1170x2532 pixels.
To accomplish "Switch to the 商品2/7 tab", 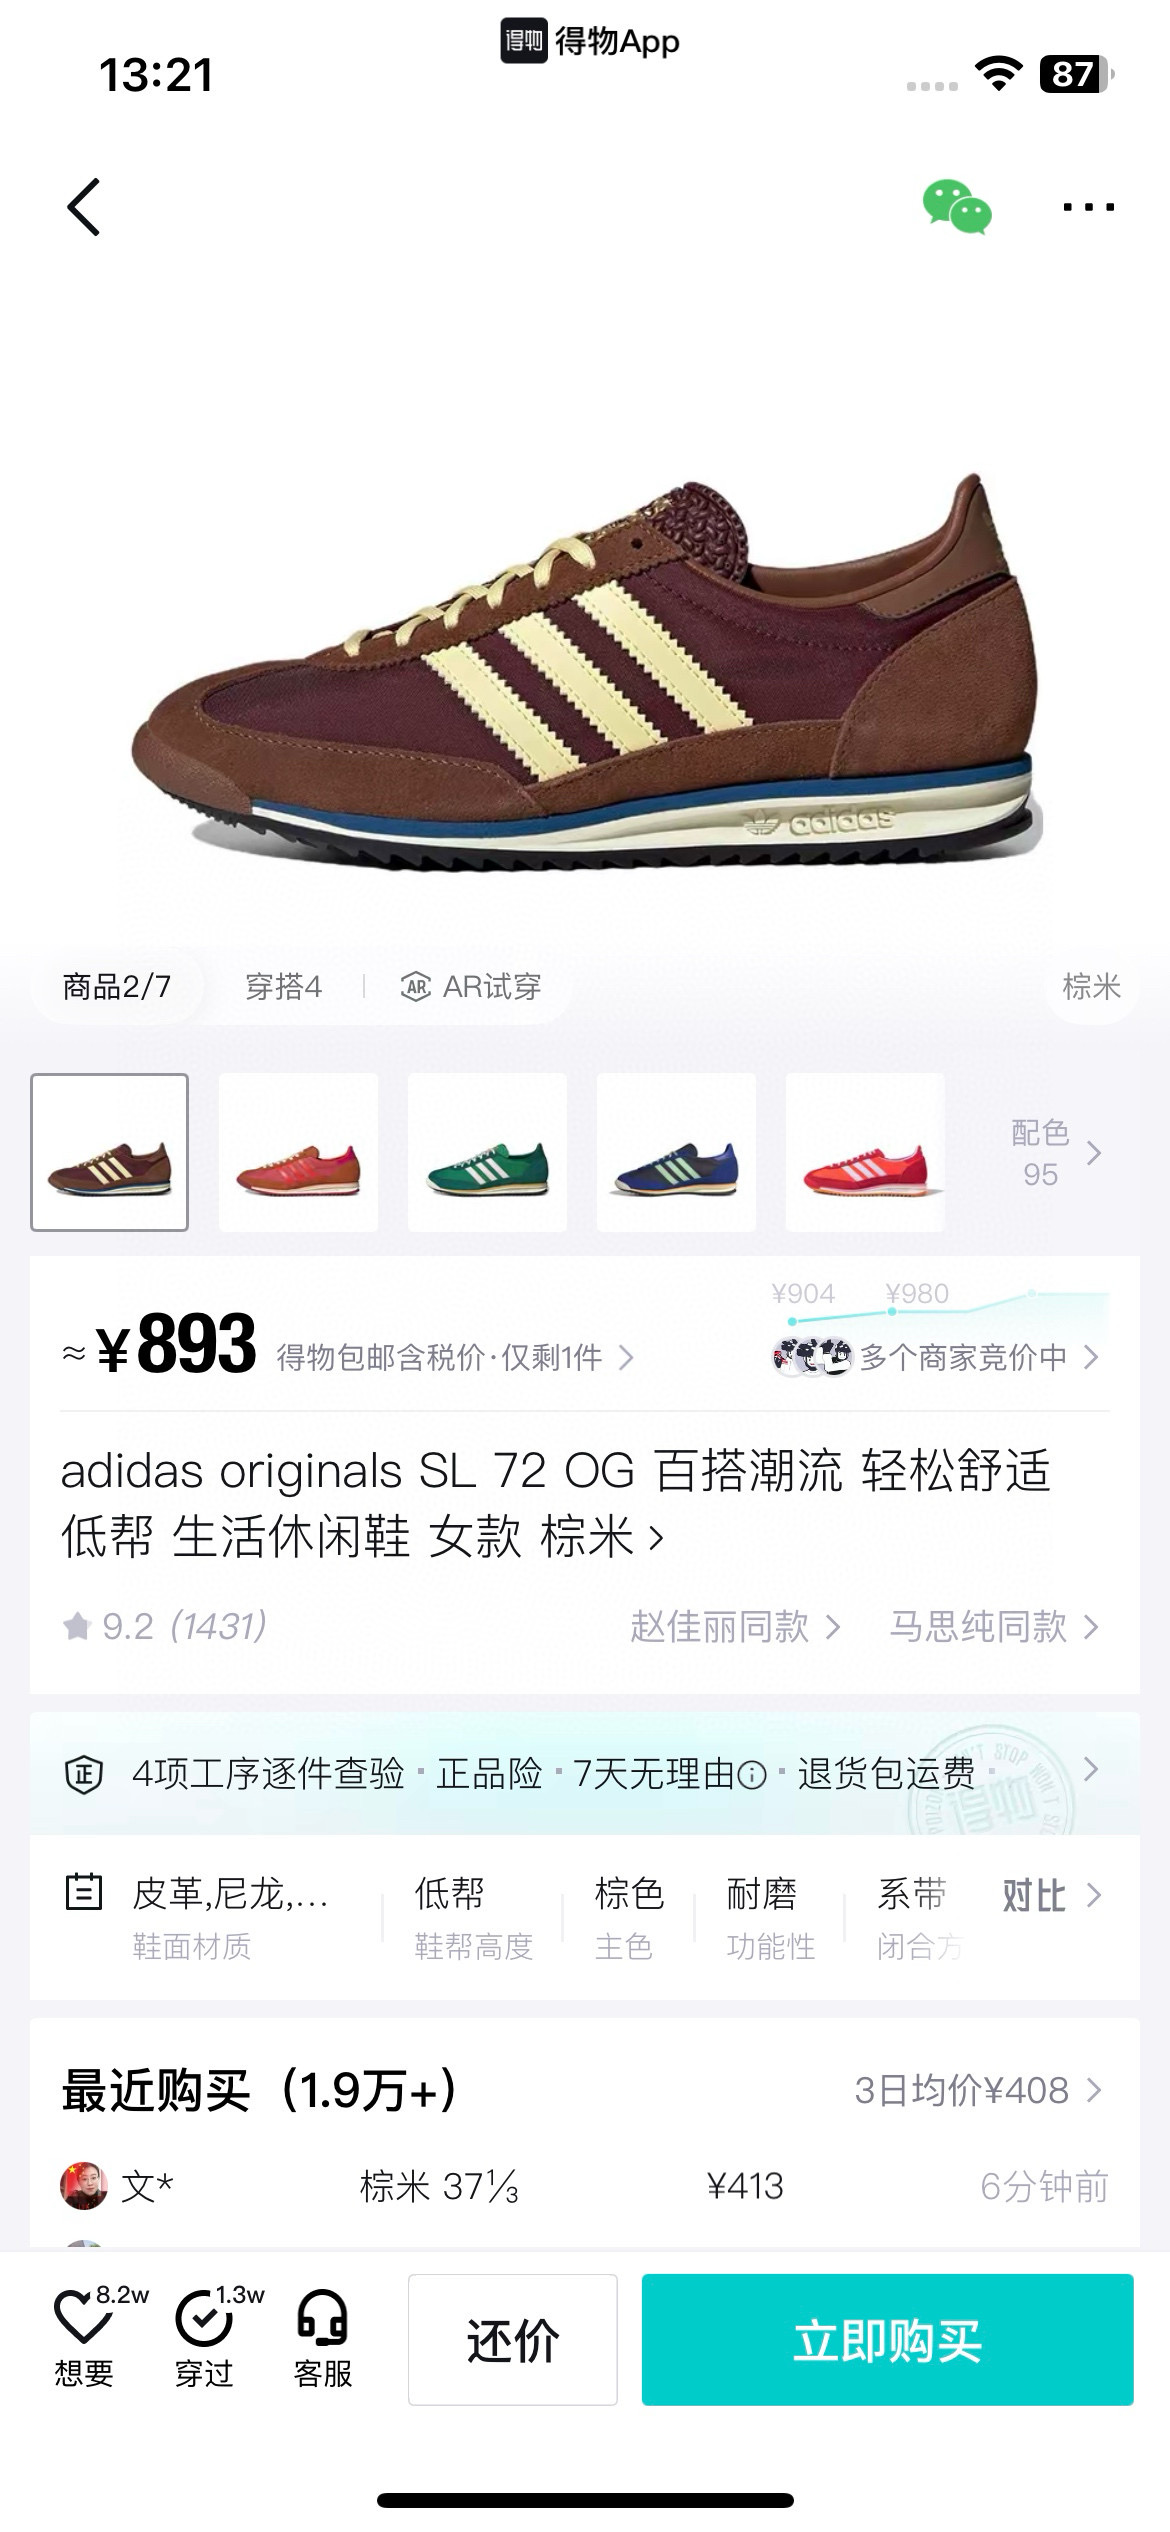I will click(116, 987).
